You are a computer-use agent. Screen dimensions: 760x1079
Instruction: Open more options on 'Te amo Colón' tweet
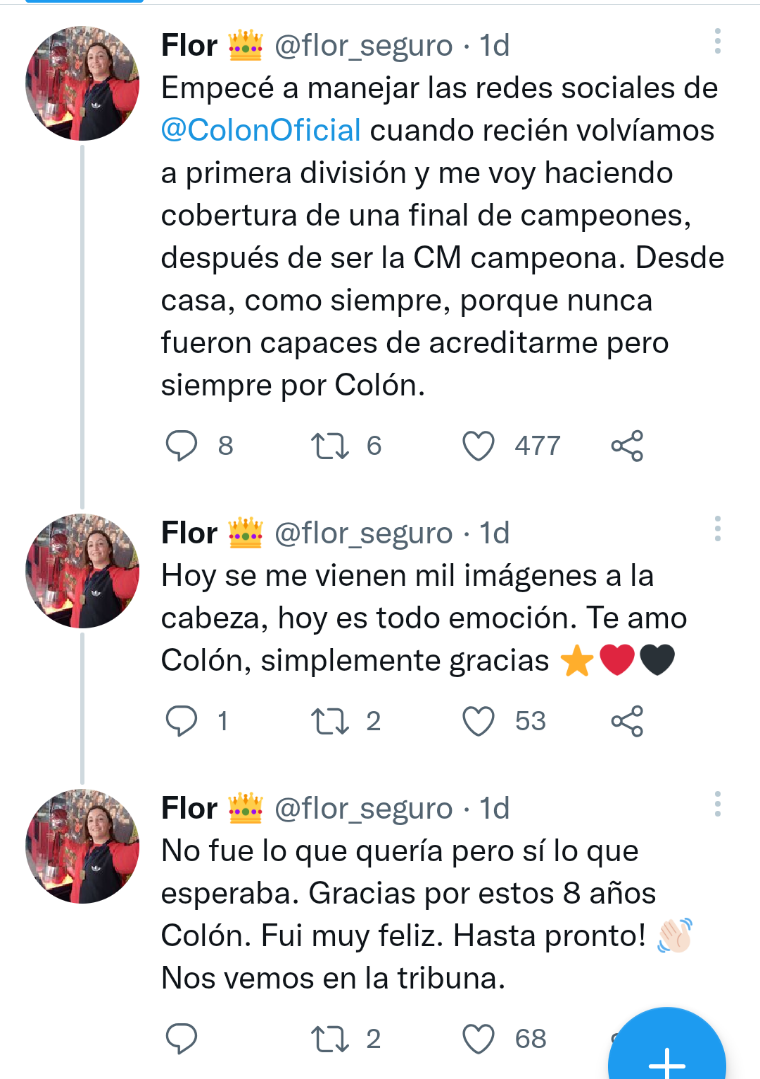pos(717,530)
